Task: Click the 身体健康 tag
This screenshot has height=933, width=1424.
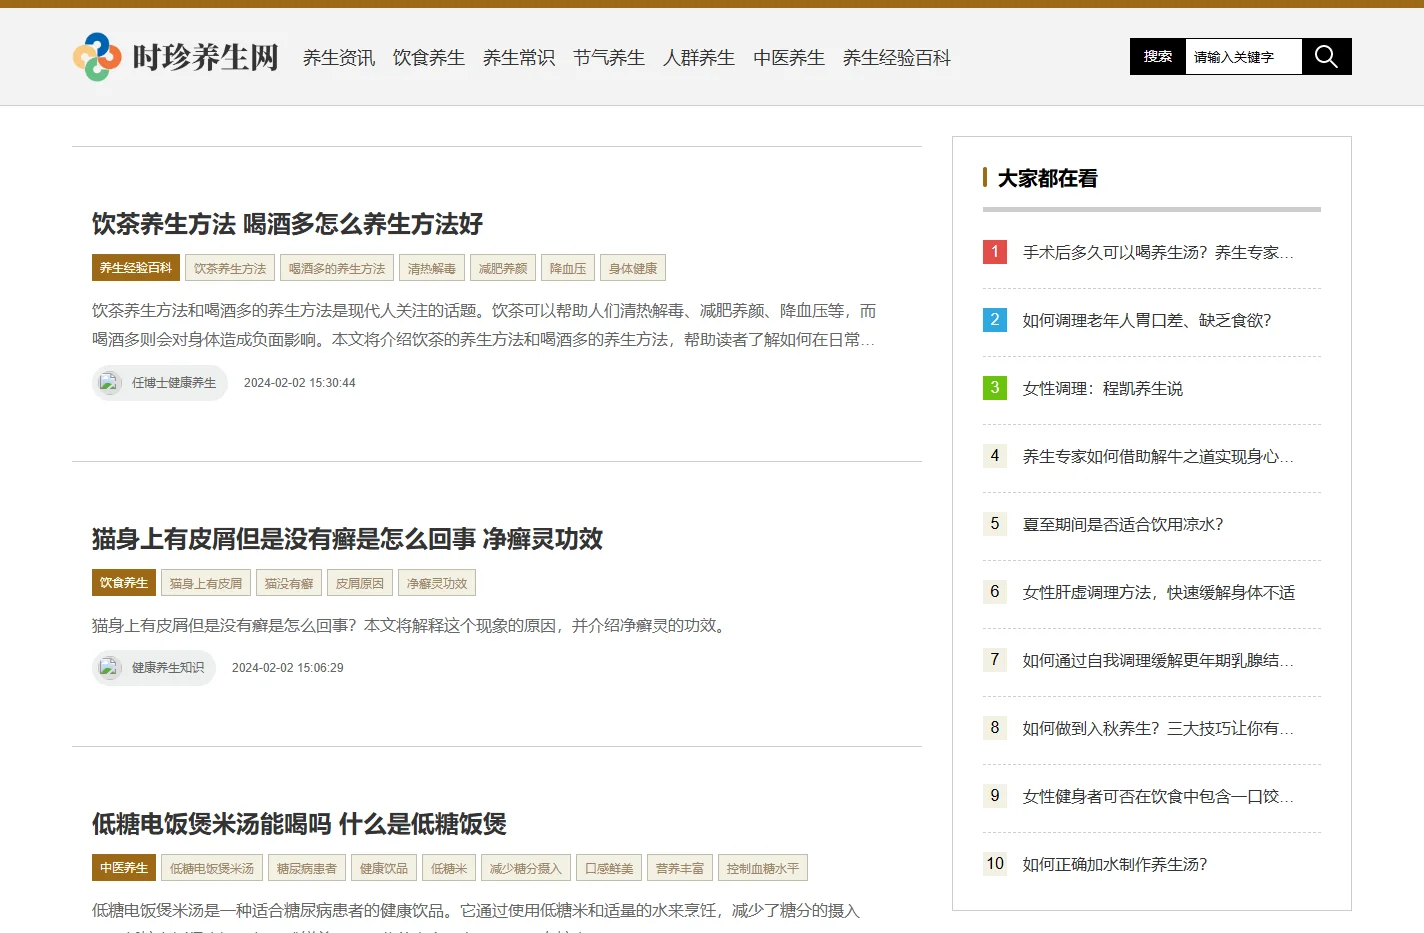Action: coord(633,268)
